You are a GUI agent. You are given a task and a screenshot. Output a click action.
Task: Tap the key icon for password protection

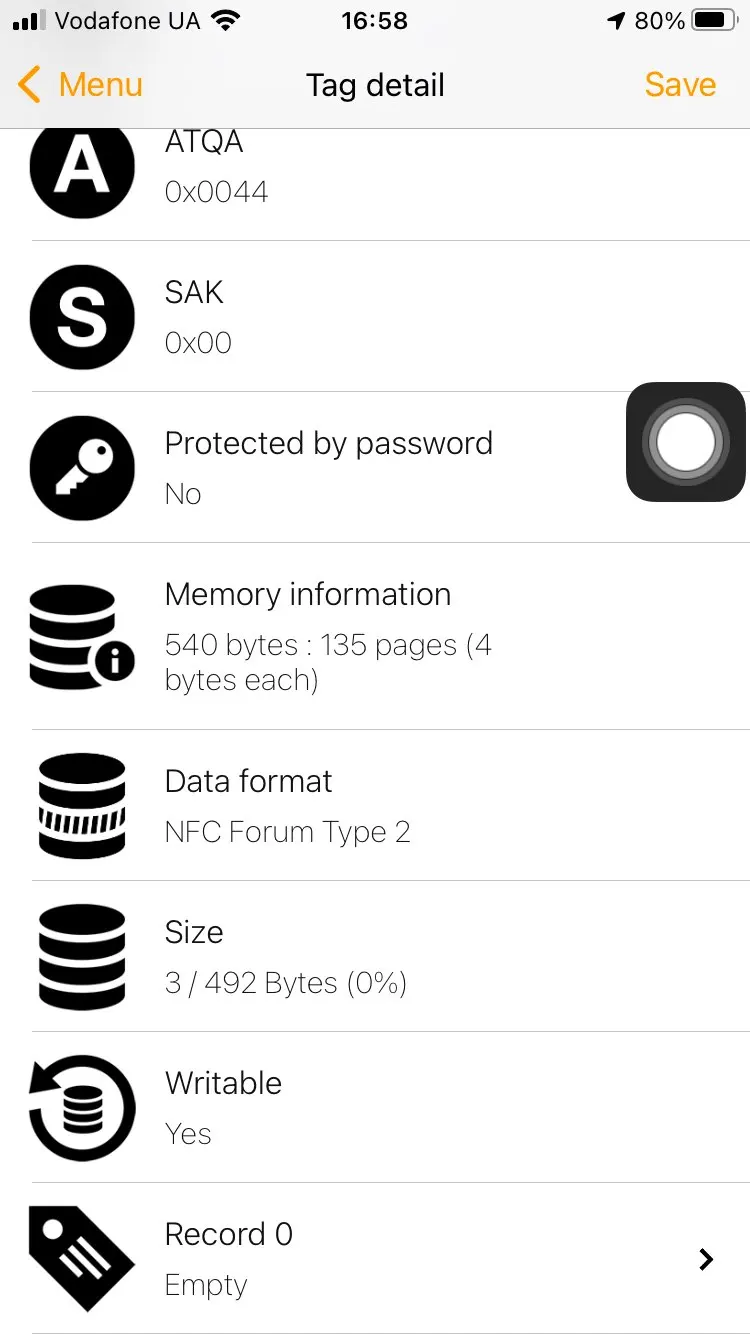[x=82, y=468]
